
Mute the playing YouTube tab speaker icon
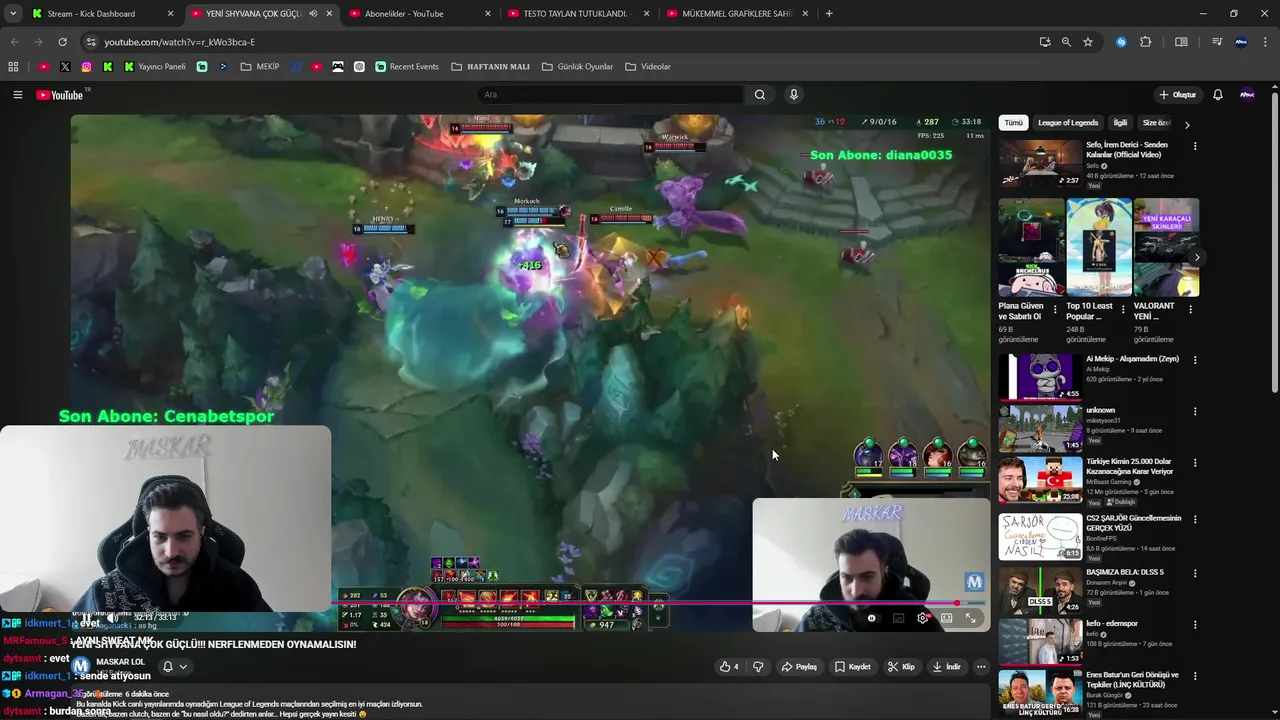313,14
